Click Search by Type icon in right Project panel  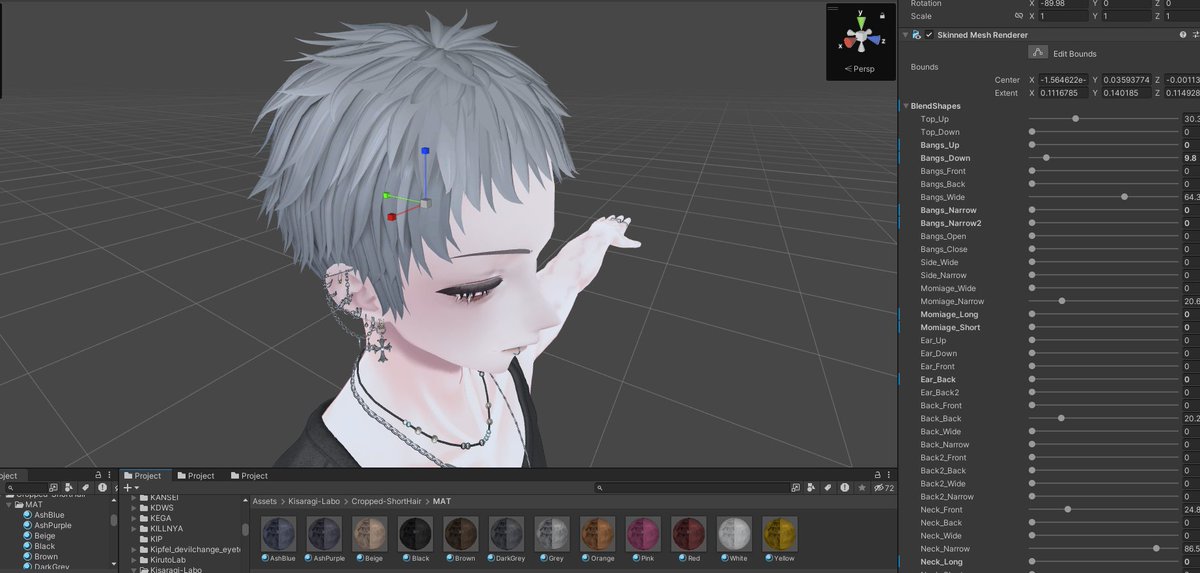[811, 488]
